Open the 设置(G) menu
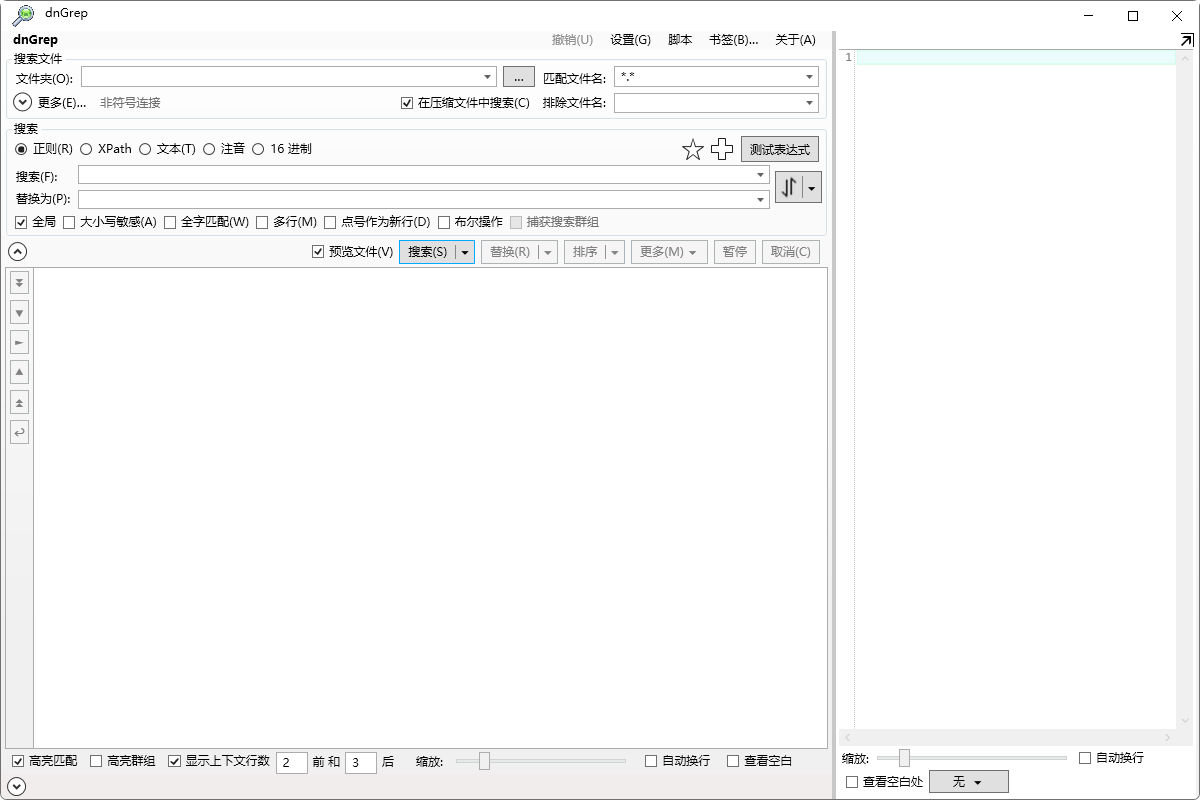The height and width of the screenshot is (800, 1200). (x=630, y=39)
